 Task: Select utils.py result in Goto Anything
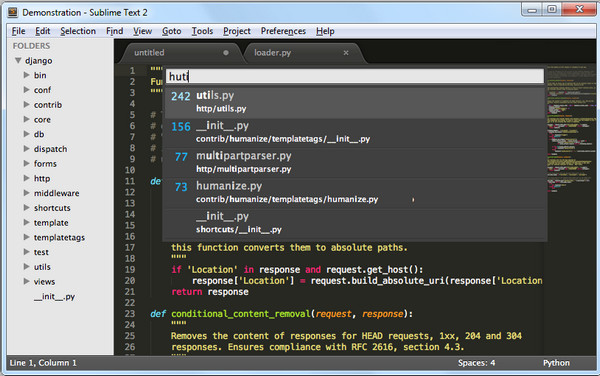[x=354, y=103]
